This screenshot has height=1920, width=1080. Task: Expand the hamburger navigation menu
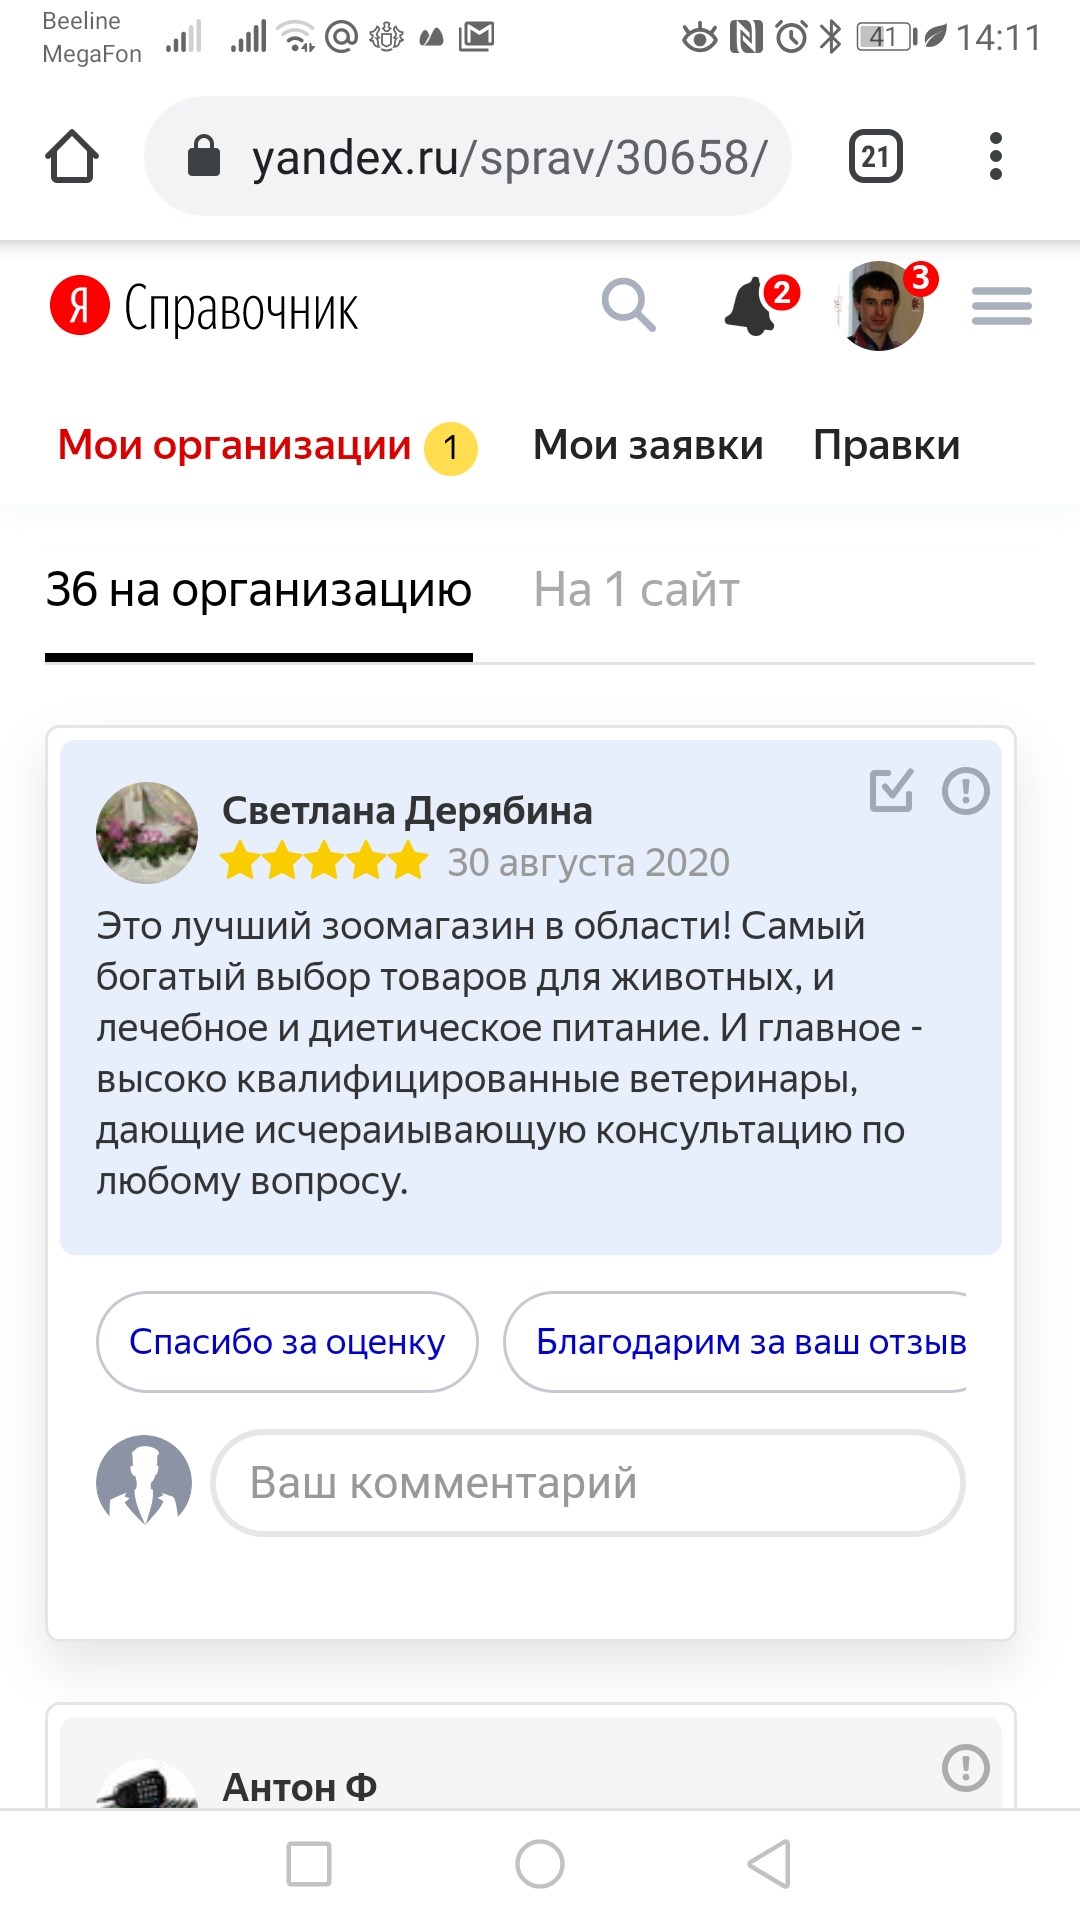[x=1002, y=306]
